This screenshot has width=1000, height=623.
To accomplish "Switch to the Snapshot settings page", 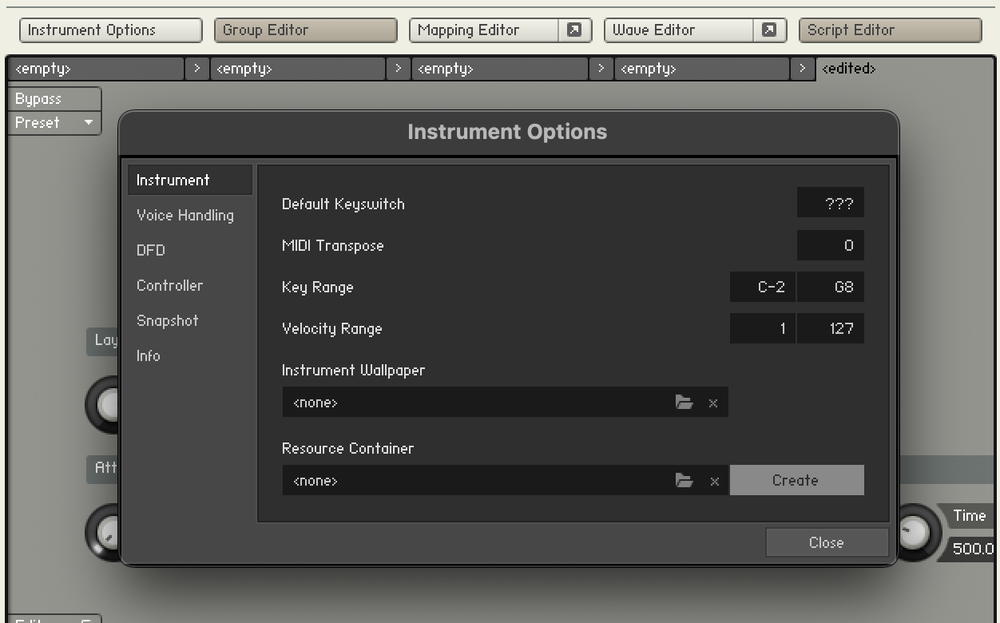I will 167,320.
